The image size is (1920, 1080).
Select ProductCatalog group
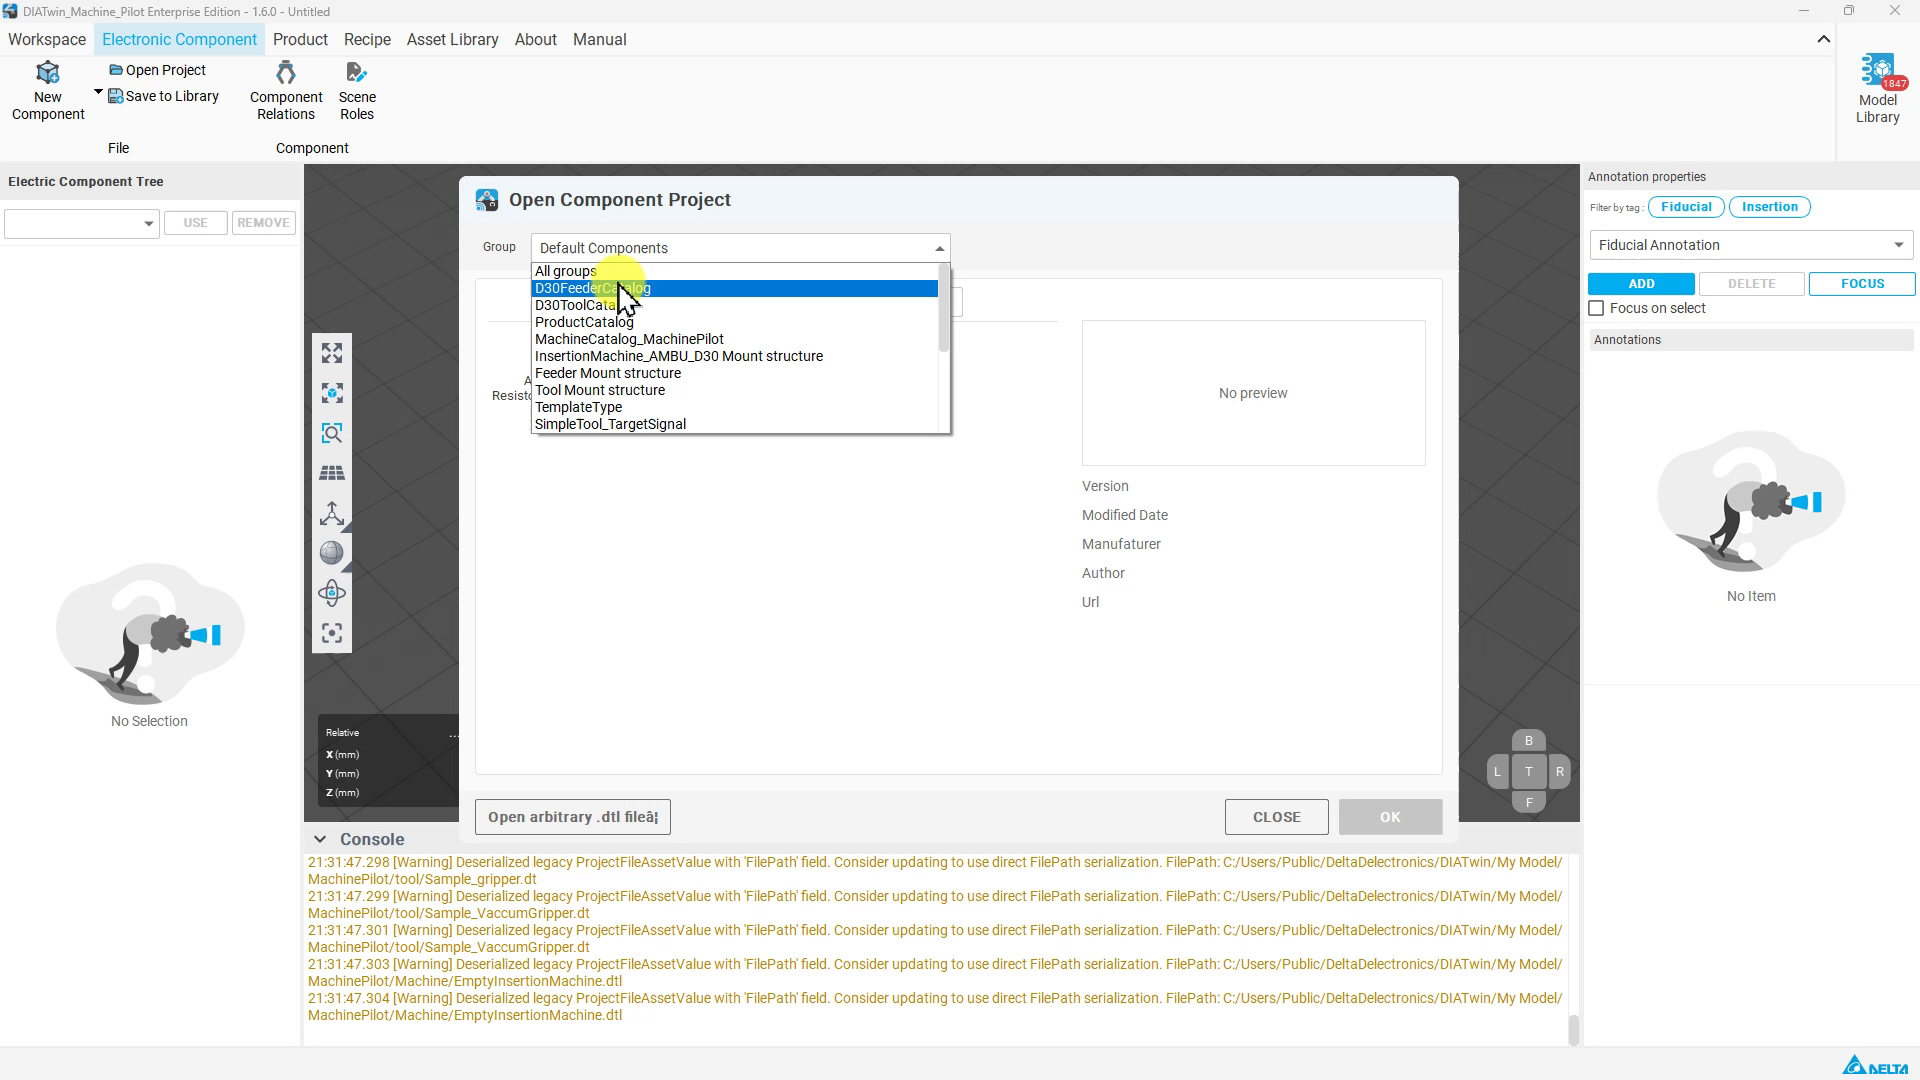click(x=735, y=322)
